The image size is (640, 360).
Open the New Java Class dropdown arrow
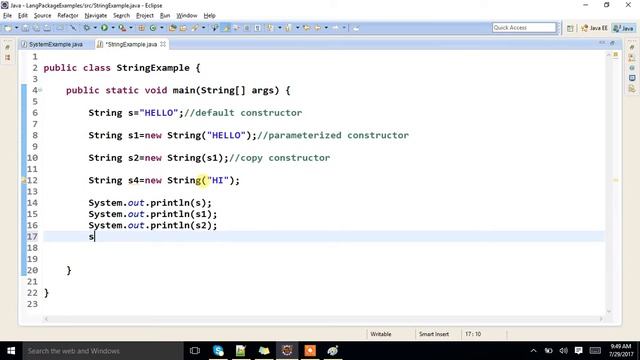coord(162,28)
